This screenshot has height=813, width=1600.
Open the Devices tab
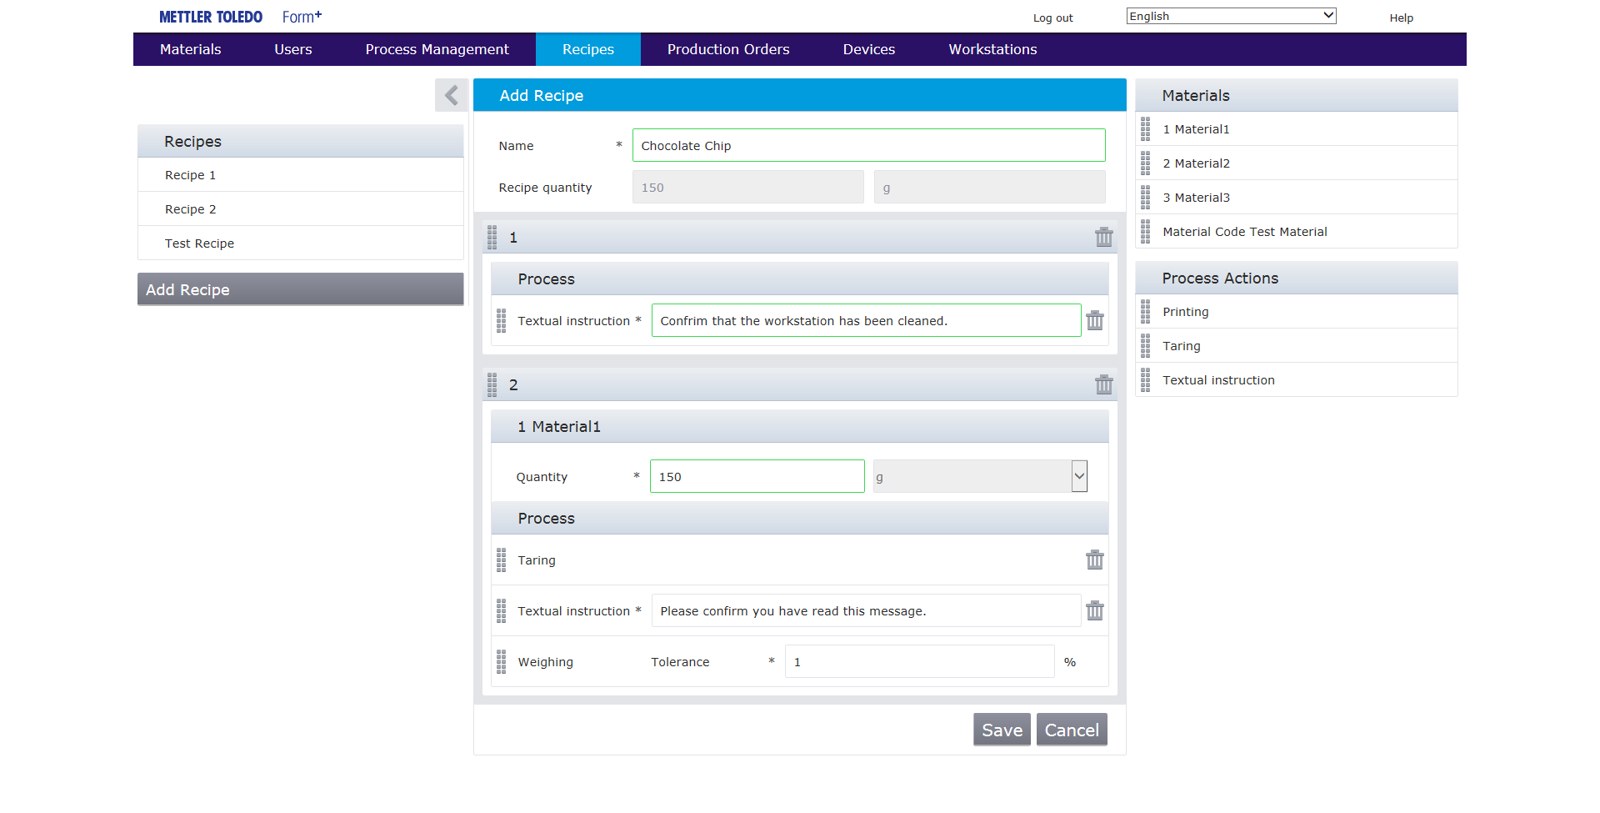click(869, 49)
